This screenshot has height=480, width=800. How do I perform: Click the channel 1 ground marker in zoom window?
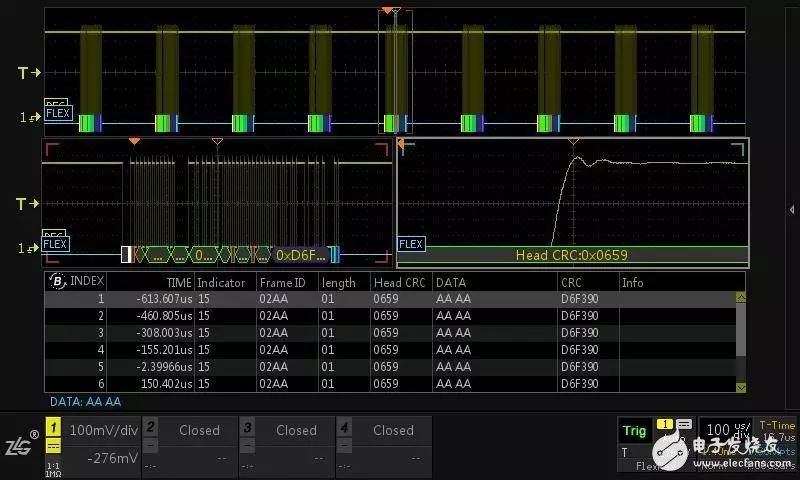[x=29, y=247]
